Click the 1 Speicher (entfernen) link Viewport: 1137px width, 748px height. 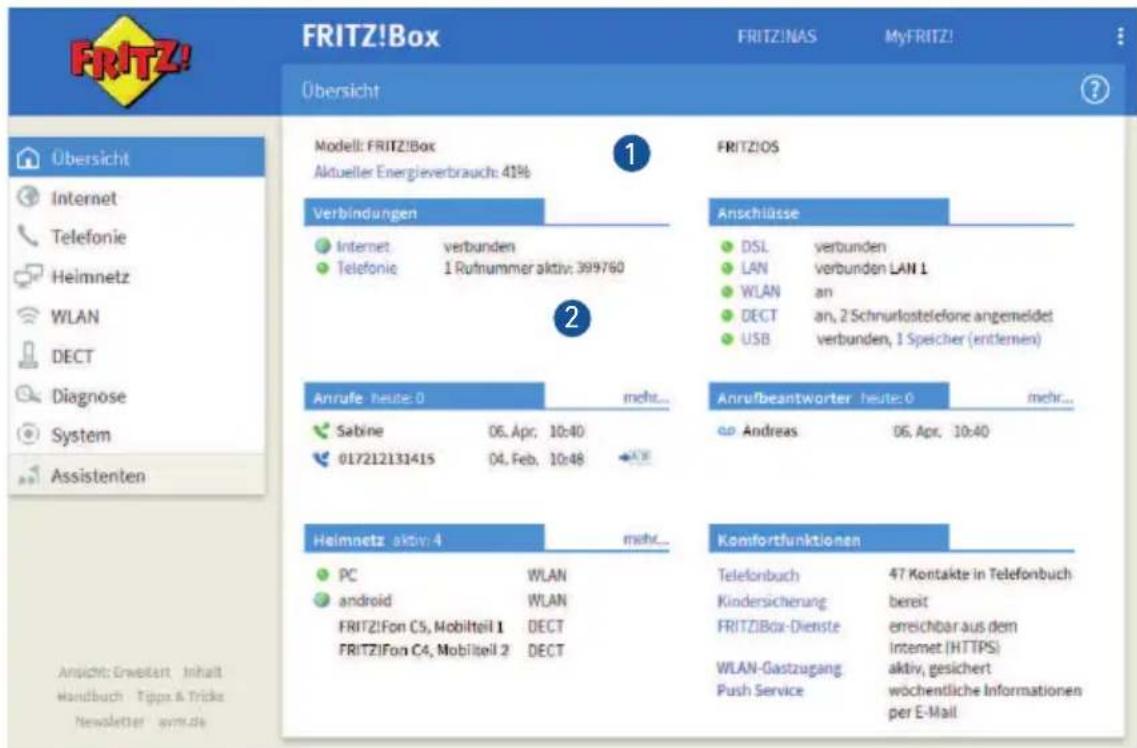pyautogui.click(x=969, y=338)
